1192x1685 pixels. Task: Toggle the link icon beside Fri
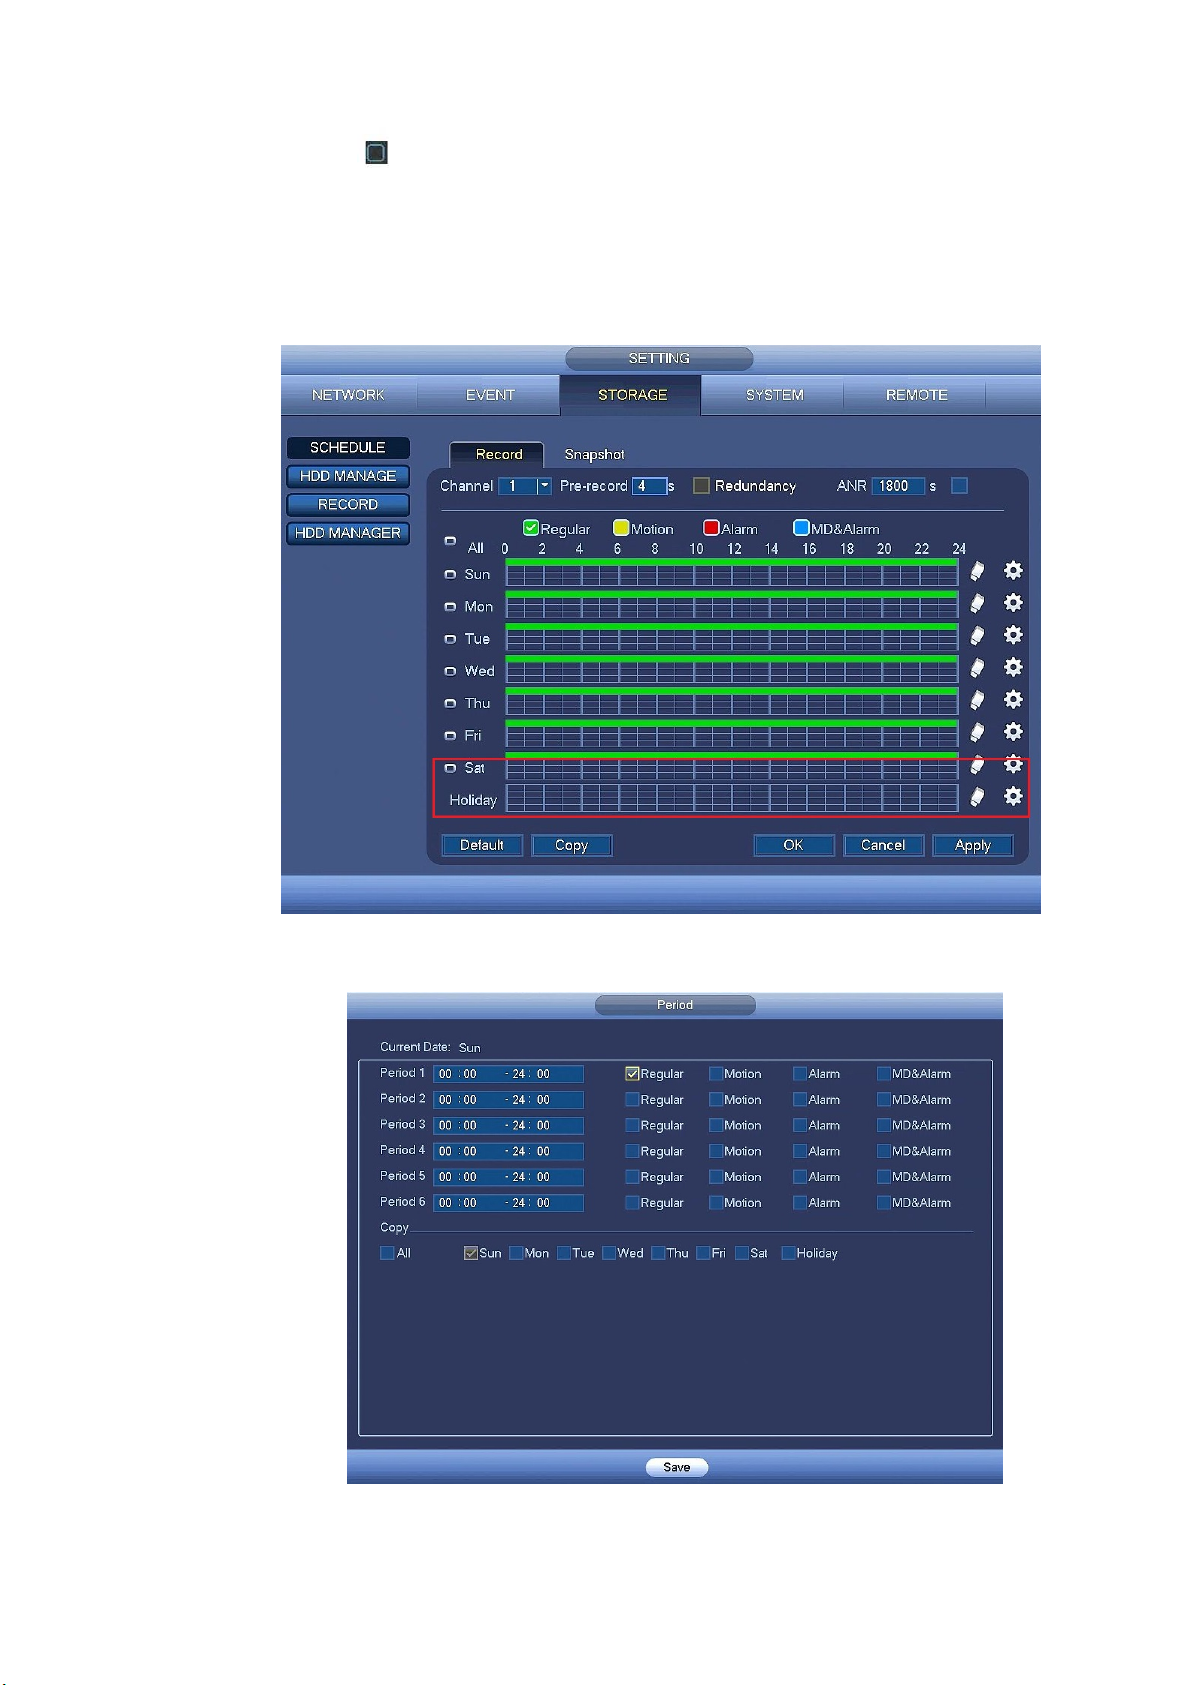point(450,736)
